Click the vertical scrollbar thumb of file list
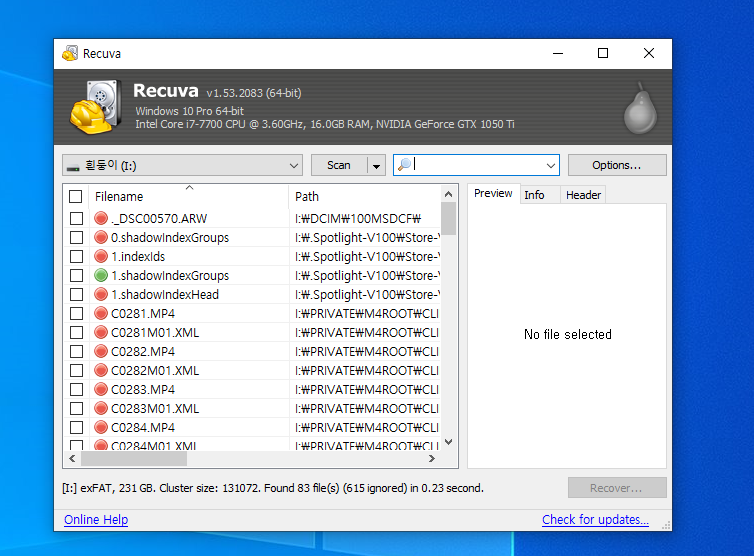754x556 pixels. tap(448, 218)
